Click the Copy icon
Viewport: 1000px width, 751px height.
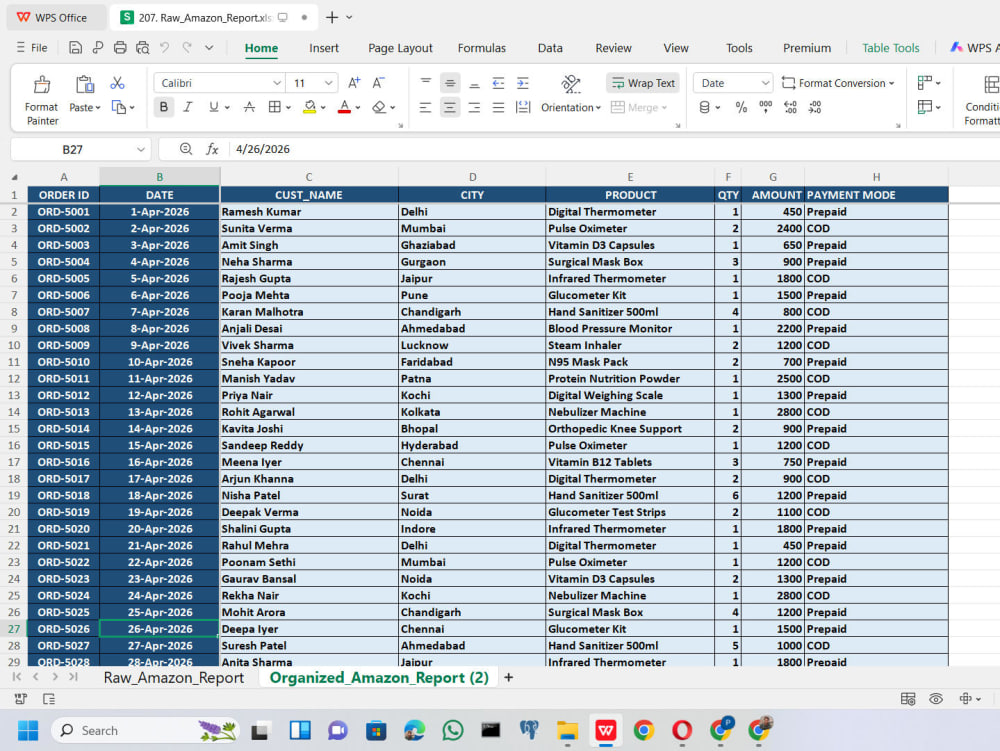119,107
